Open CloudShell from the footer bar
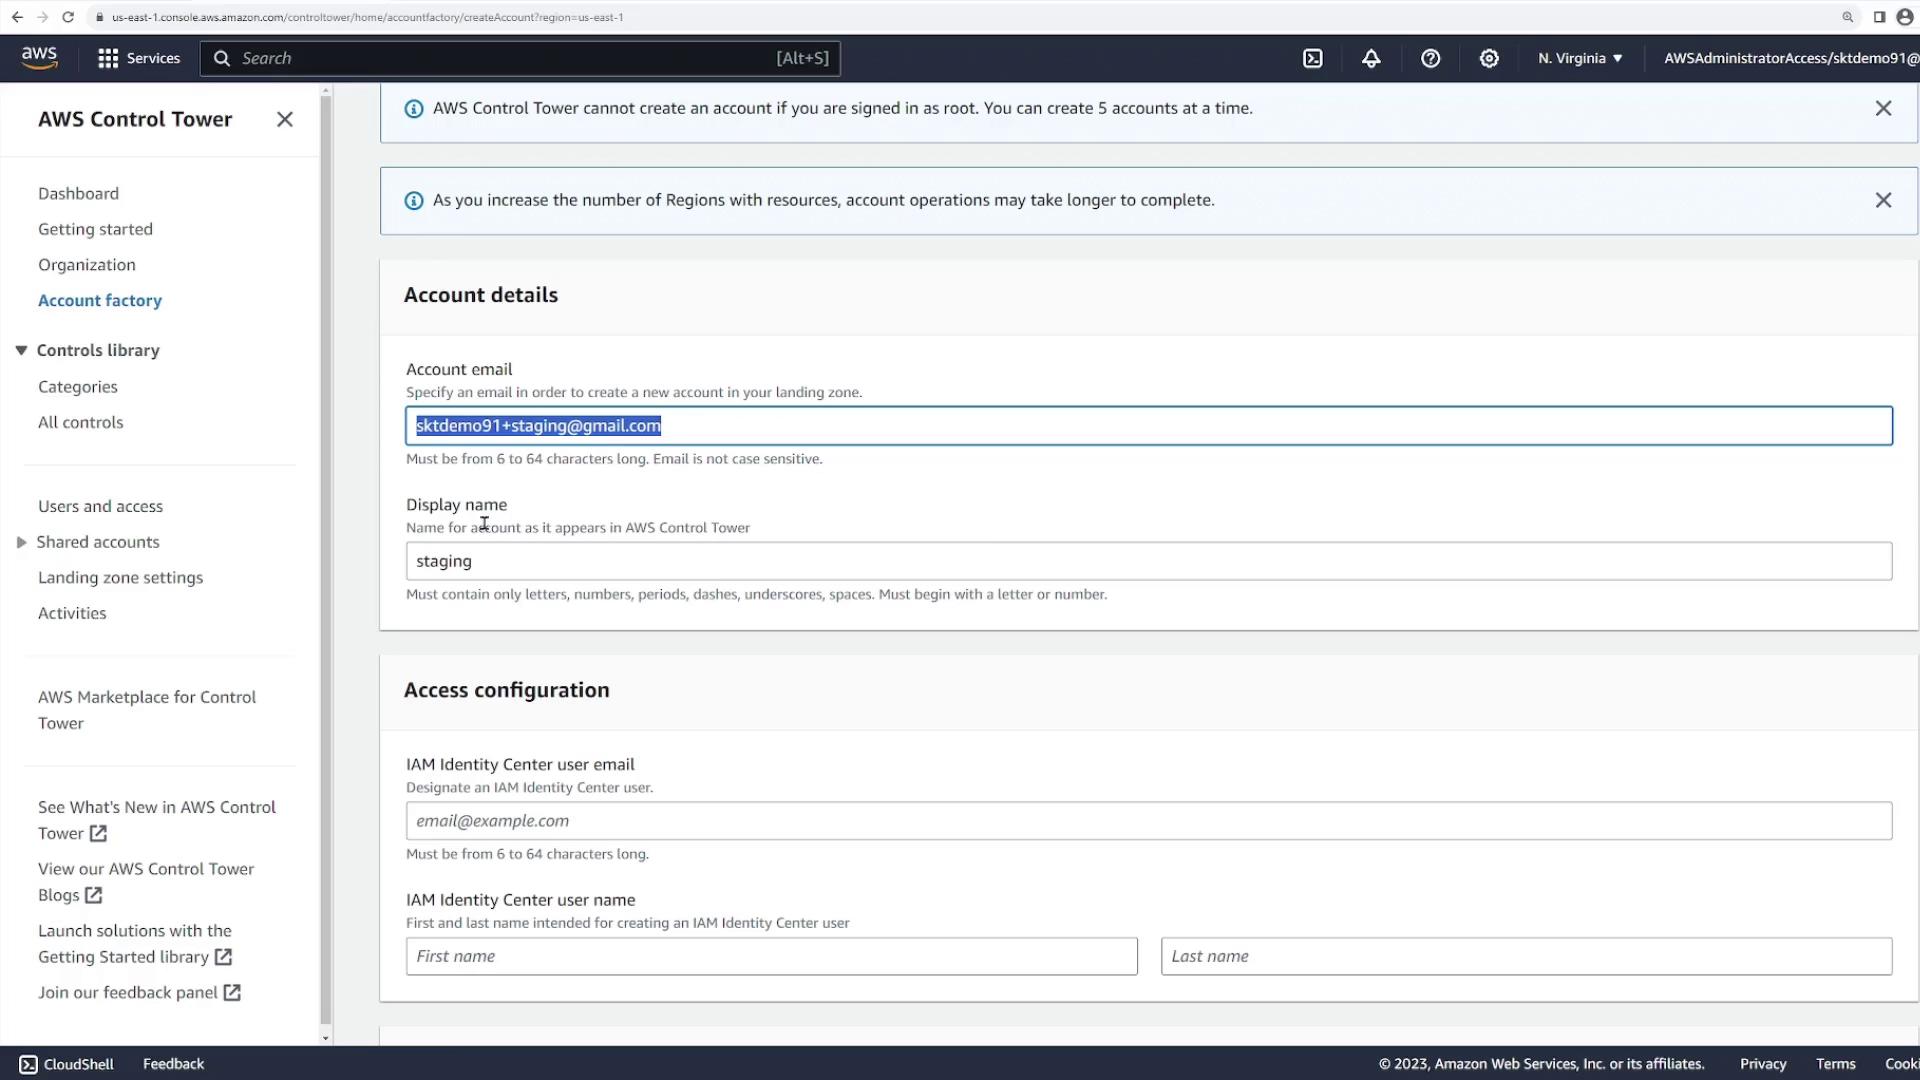This screenshot has height=1080, width=1920. [x=67, y=1064]
